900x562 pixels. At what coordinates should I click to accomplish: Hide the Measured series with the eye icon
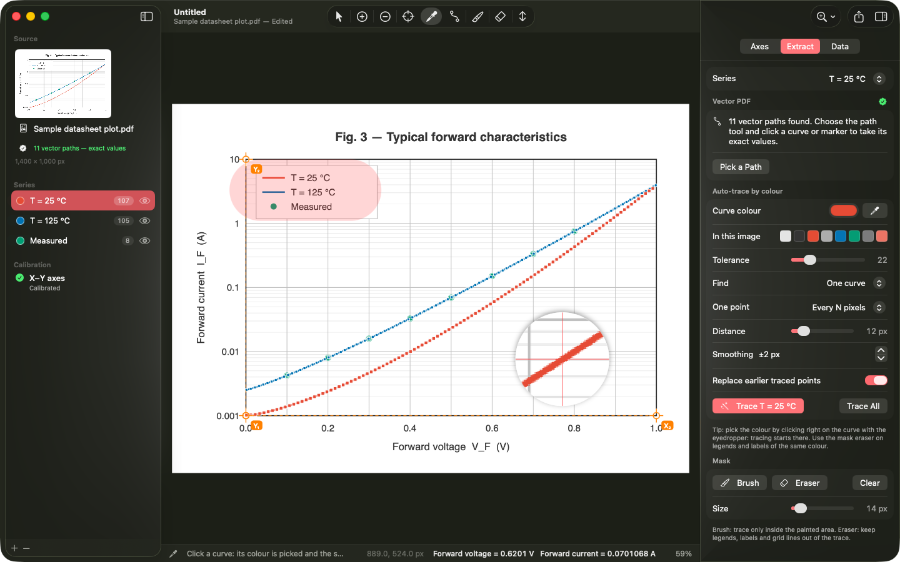(x=145, y=241)
